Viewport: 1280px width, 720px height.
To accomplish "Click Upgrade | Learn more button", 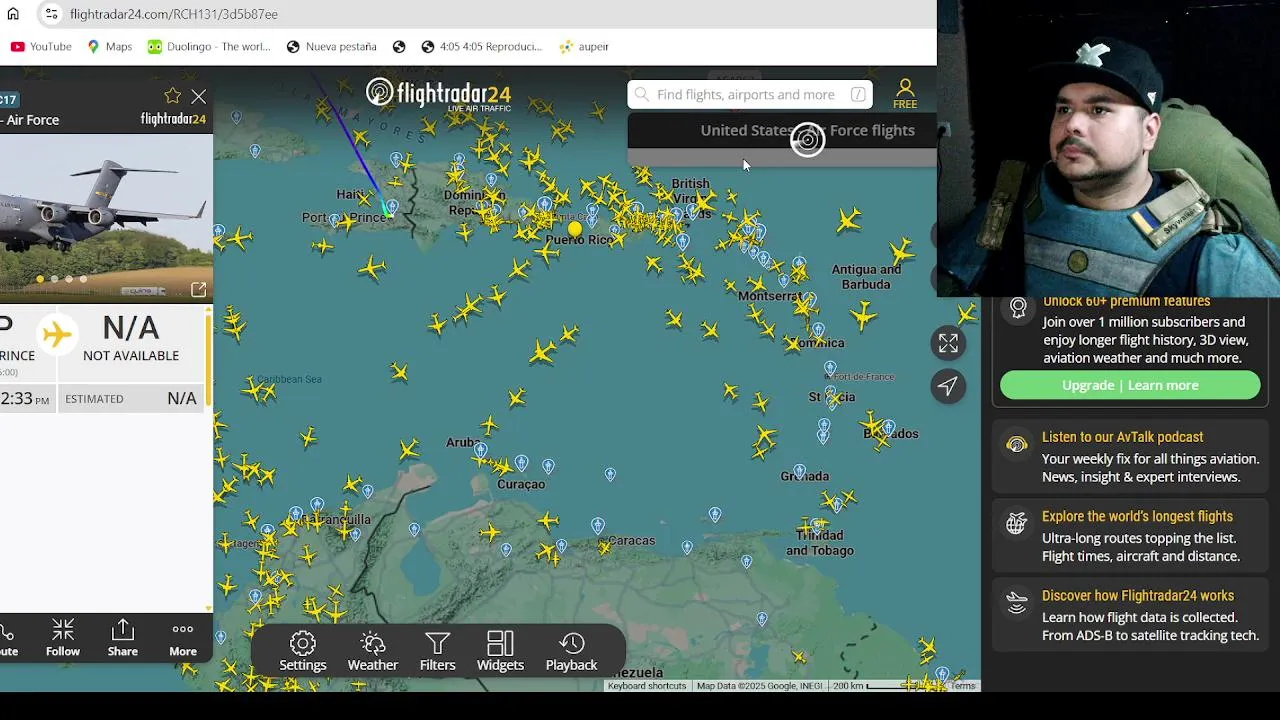I will pyautogui.click(x=1130, y=385).
